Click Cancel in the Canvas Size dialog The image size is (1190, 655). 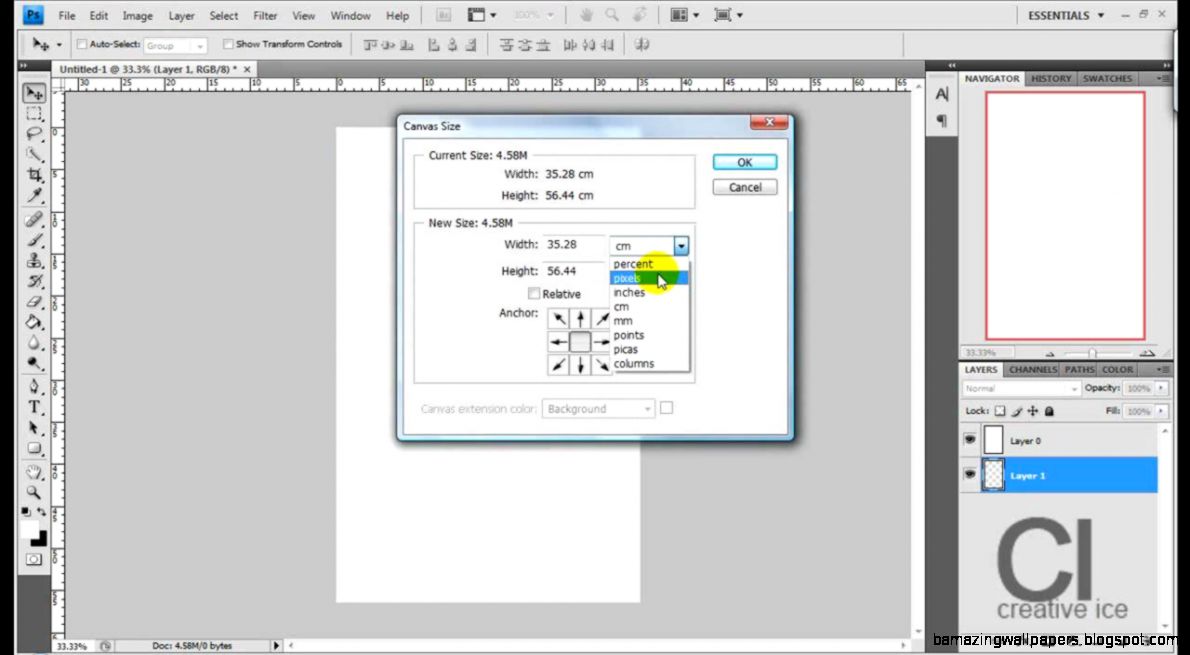[745, 187]
